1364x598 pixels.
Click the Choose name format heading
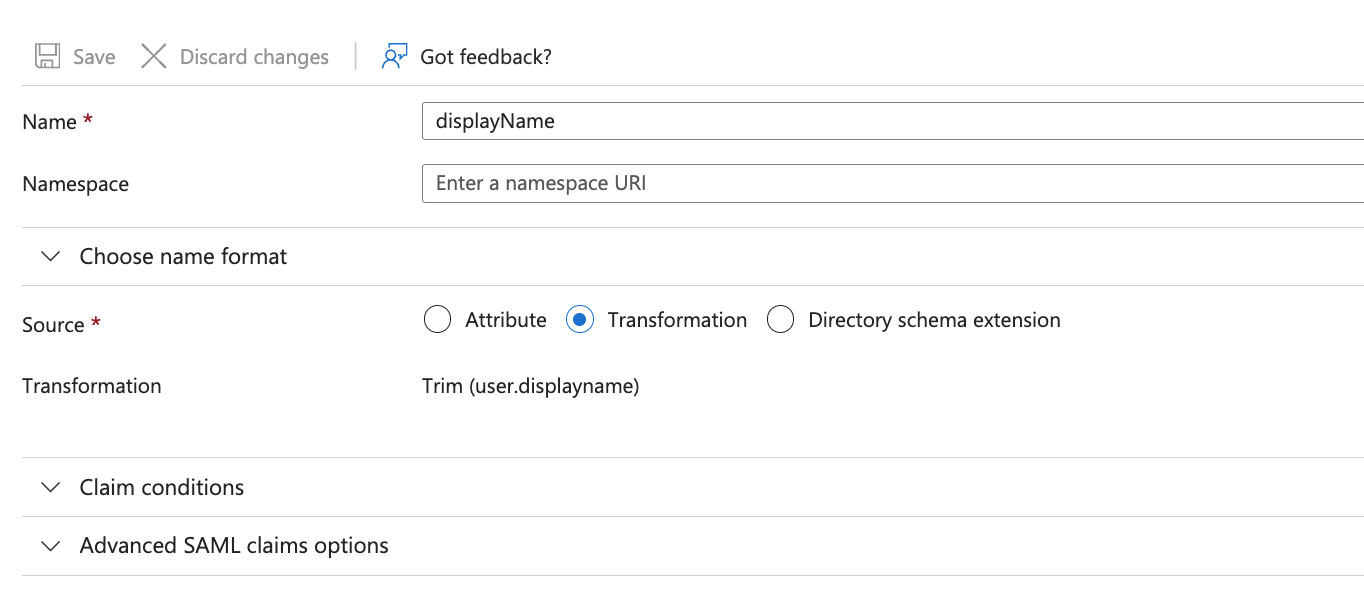(183, 257)
